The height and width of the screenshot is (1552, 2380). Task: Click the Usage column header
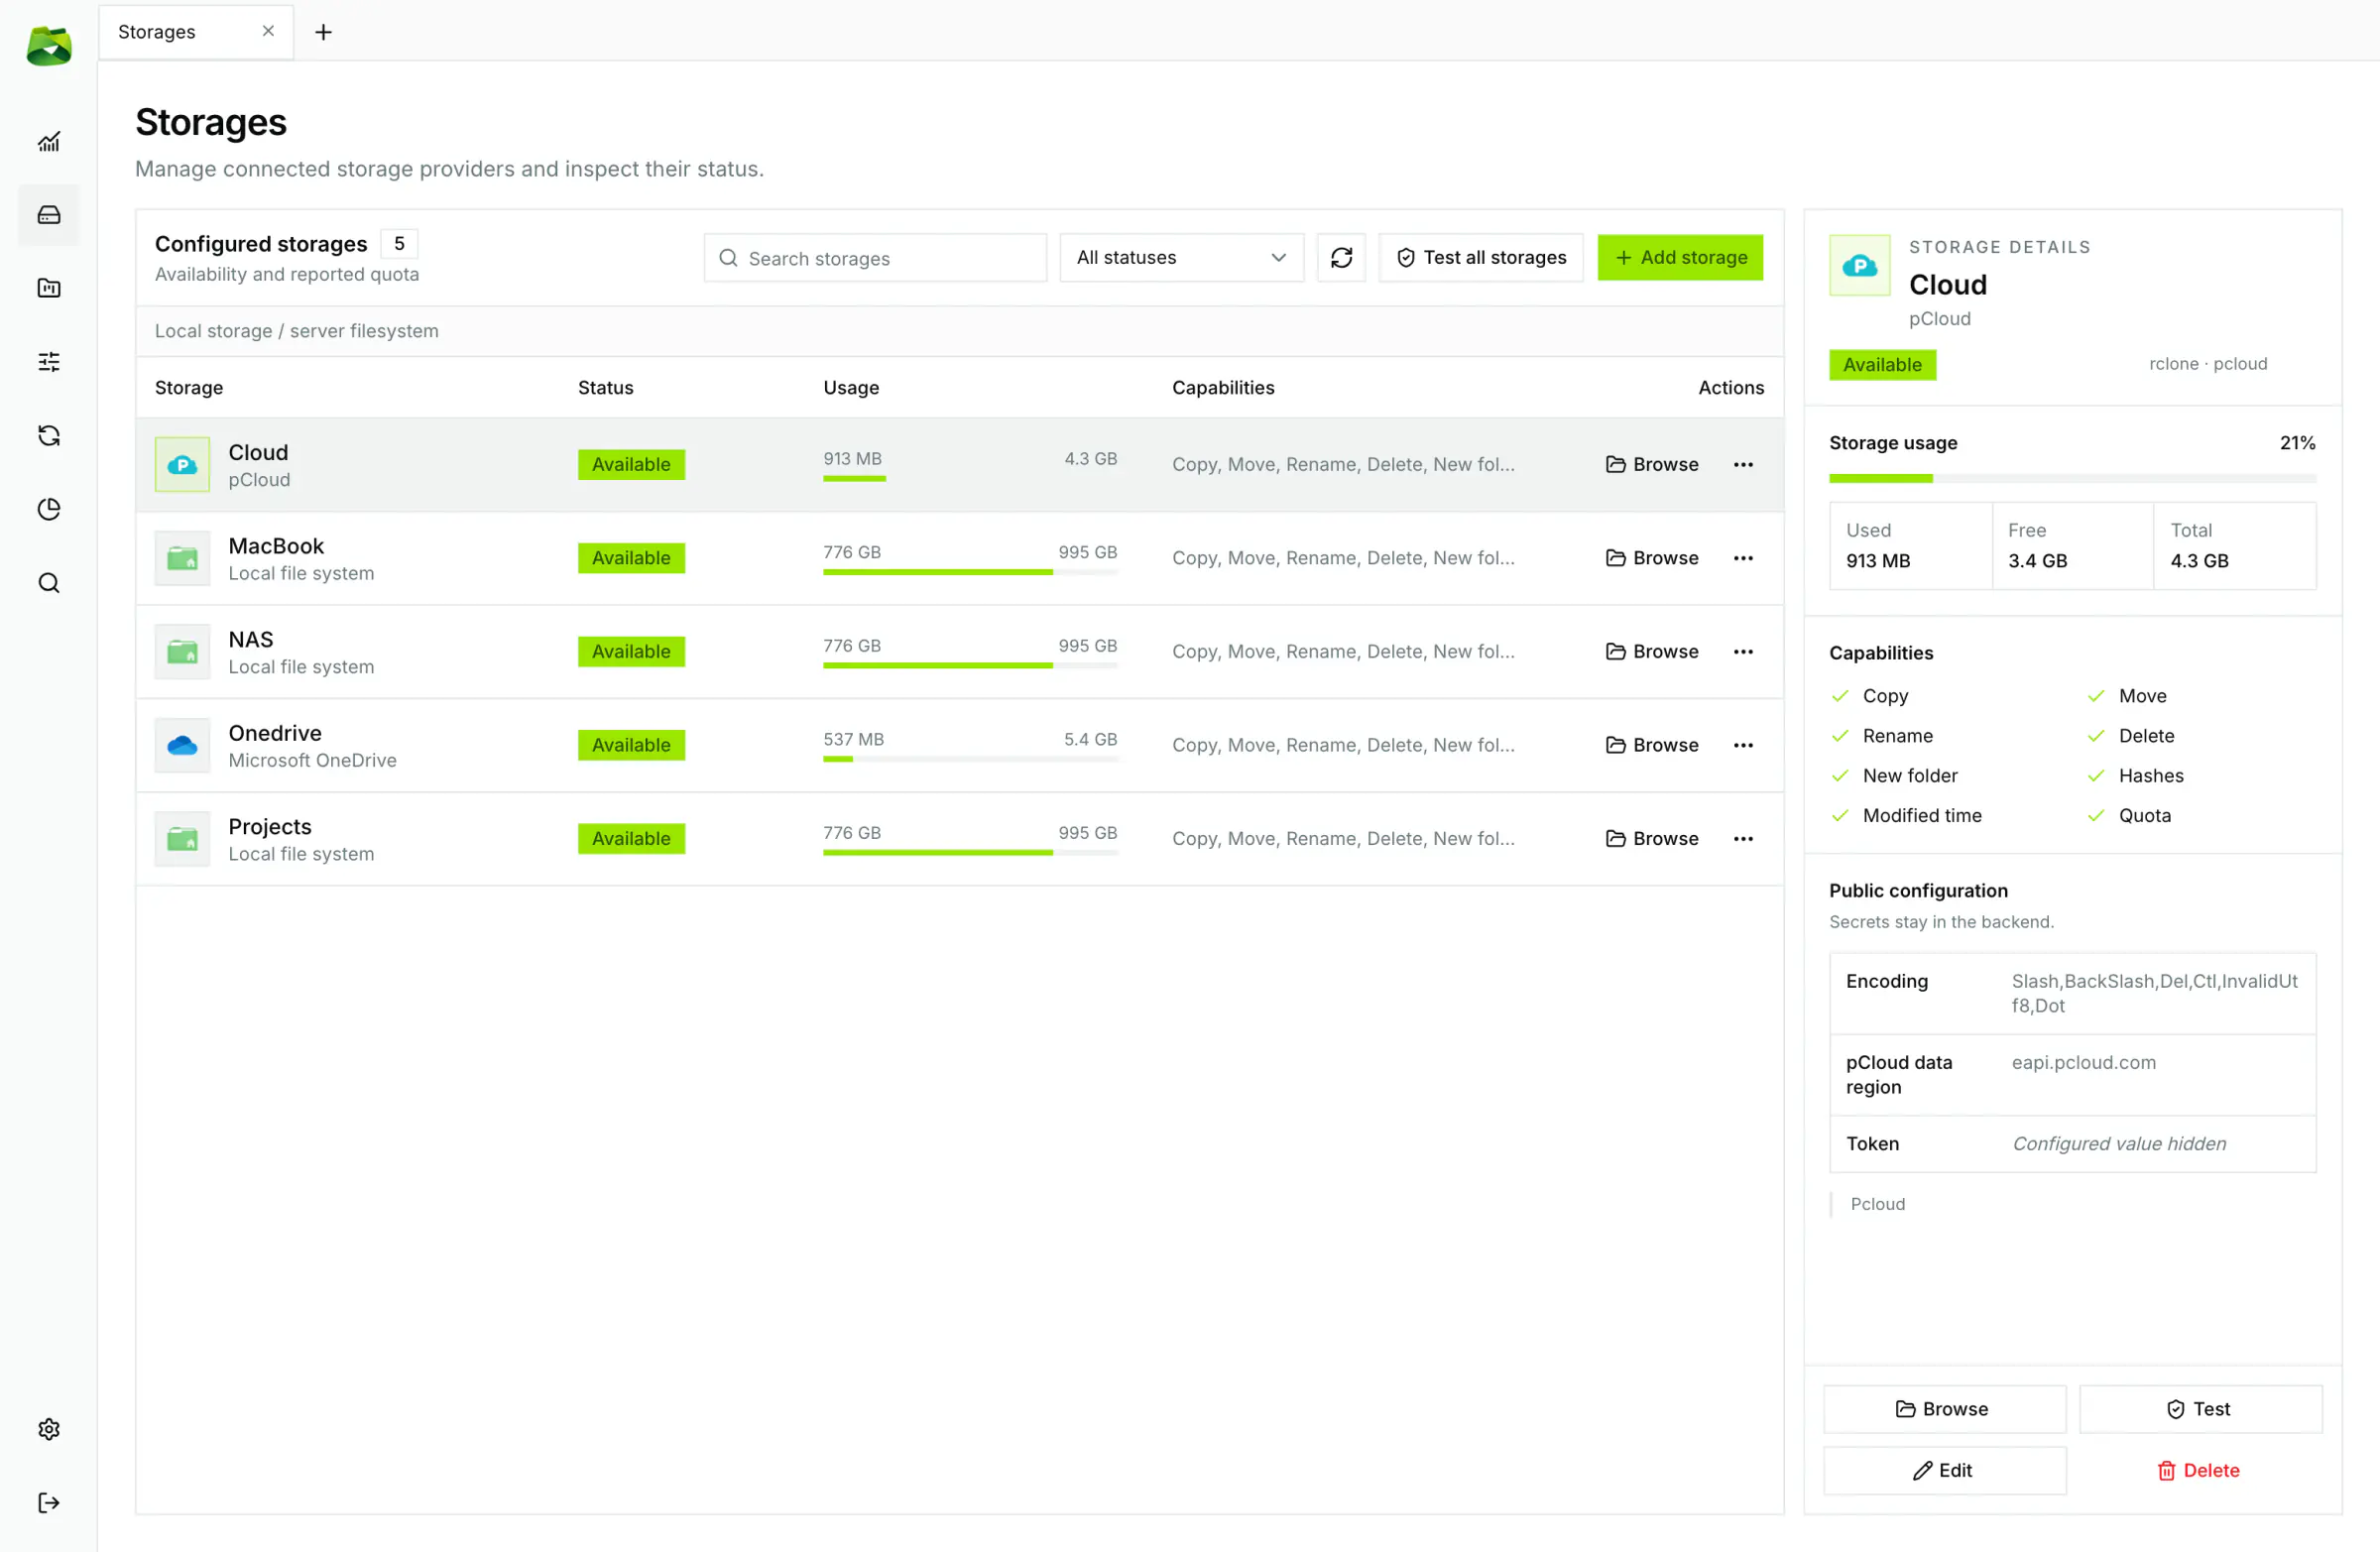tap(851, 388)
